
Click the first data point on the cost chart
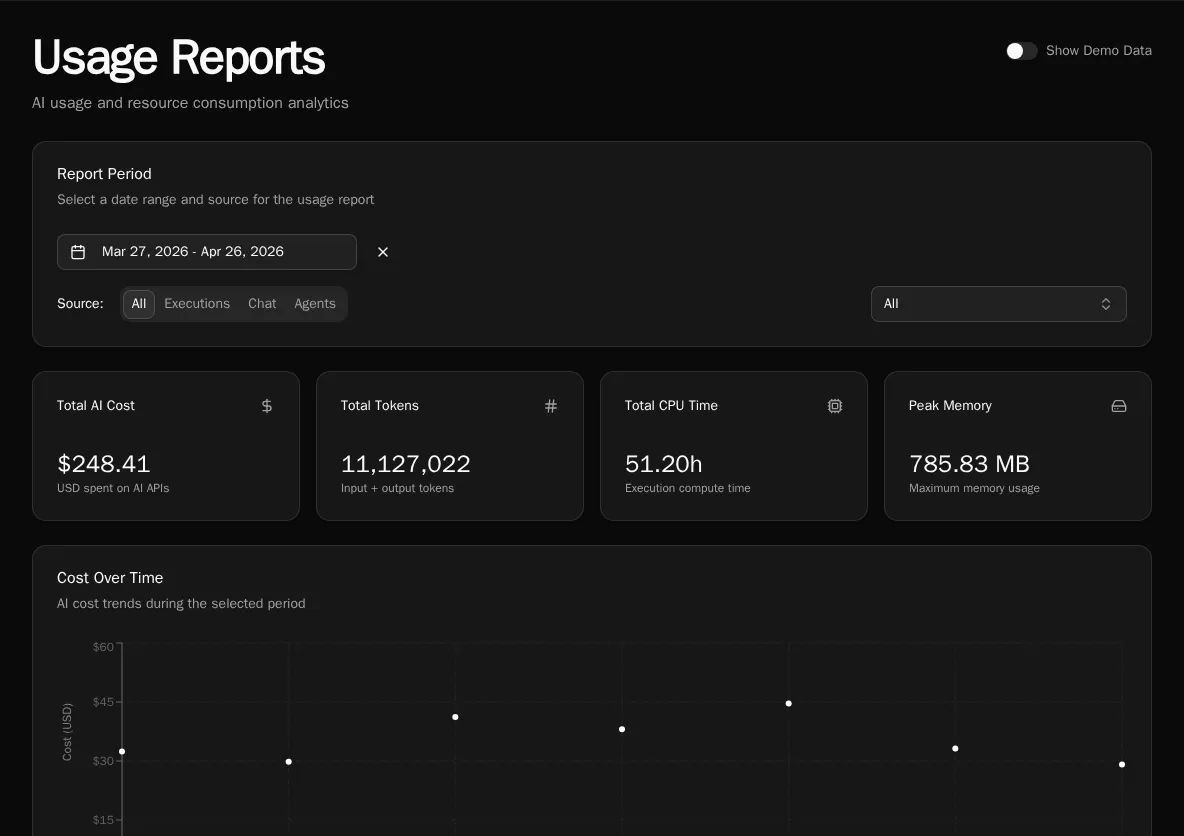[x=122, y=751]
